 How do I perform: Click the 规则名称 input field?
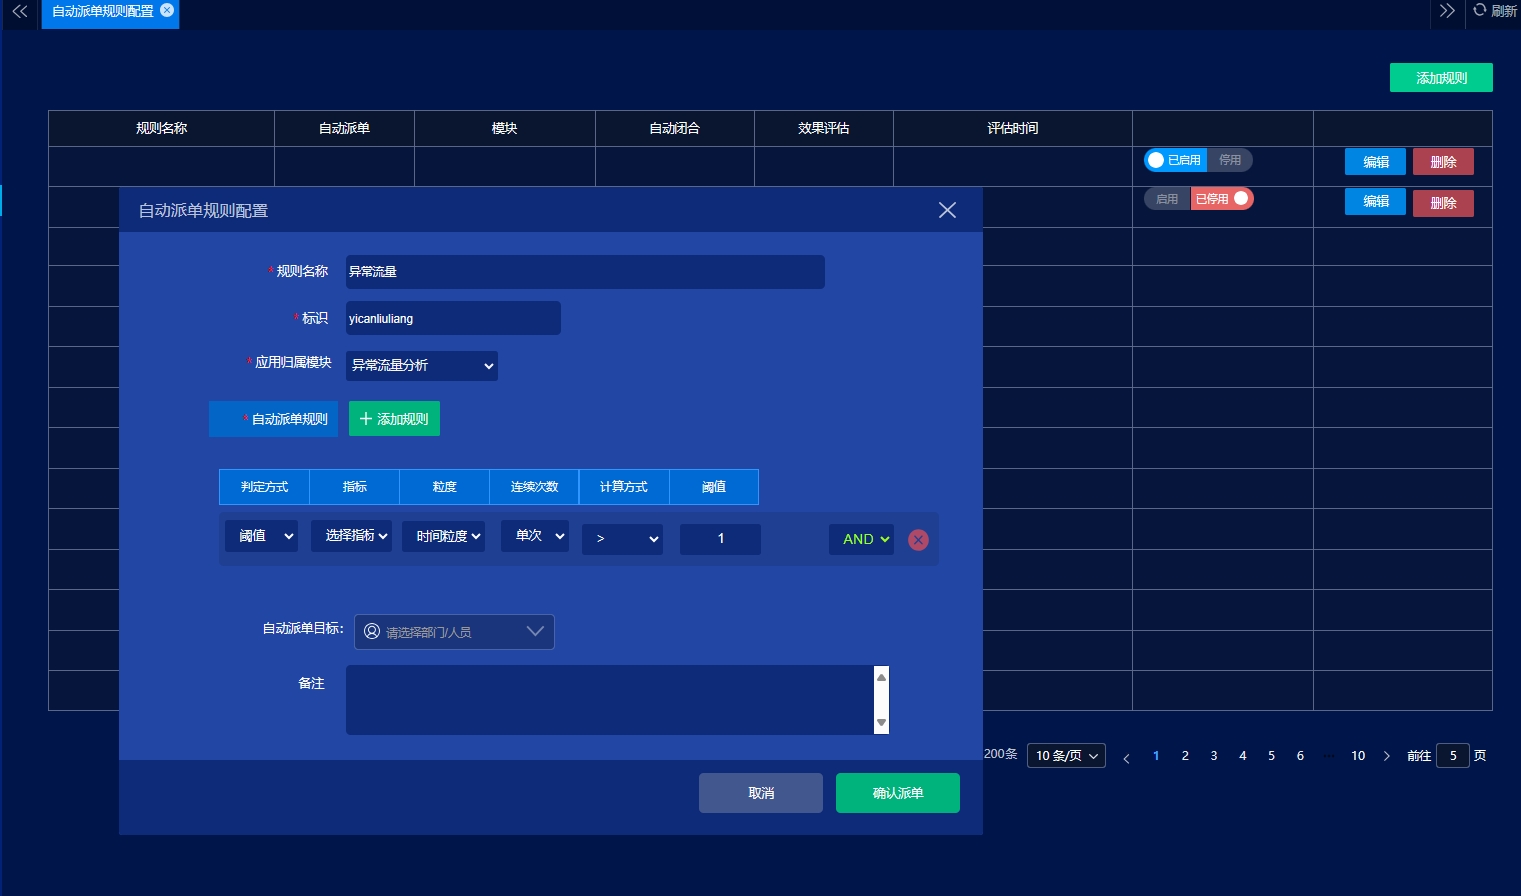point(585,272)
